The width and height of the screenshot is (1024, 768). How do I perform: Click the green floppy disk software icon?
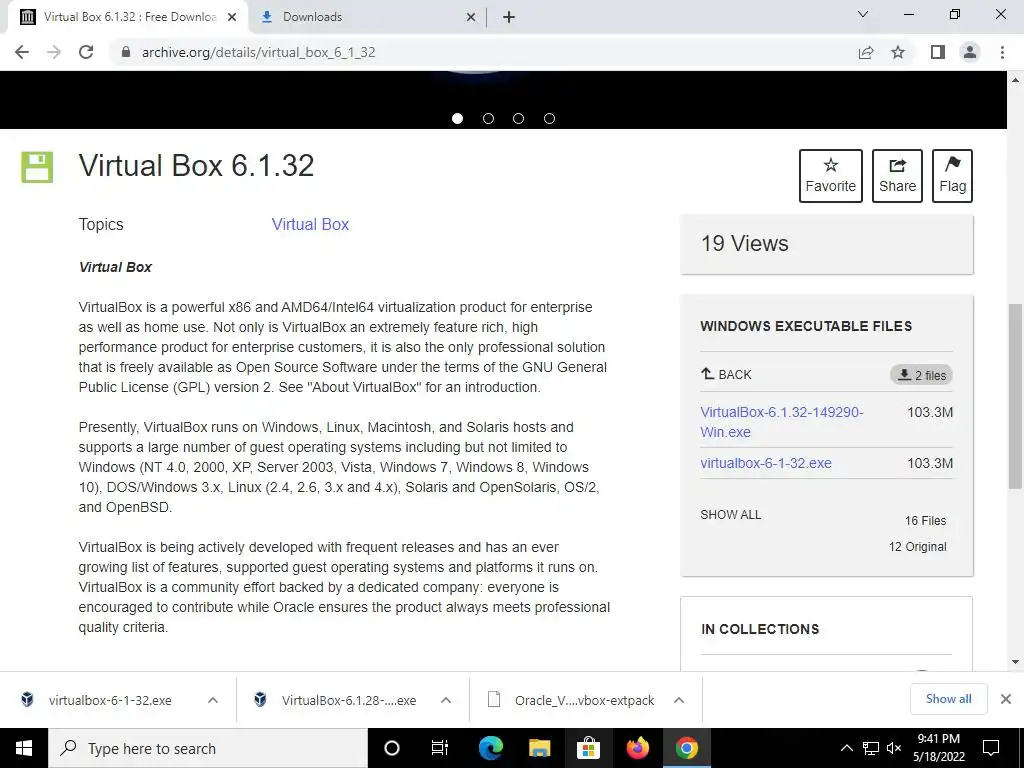37,167
